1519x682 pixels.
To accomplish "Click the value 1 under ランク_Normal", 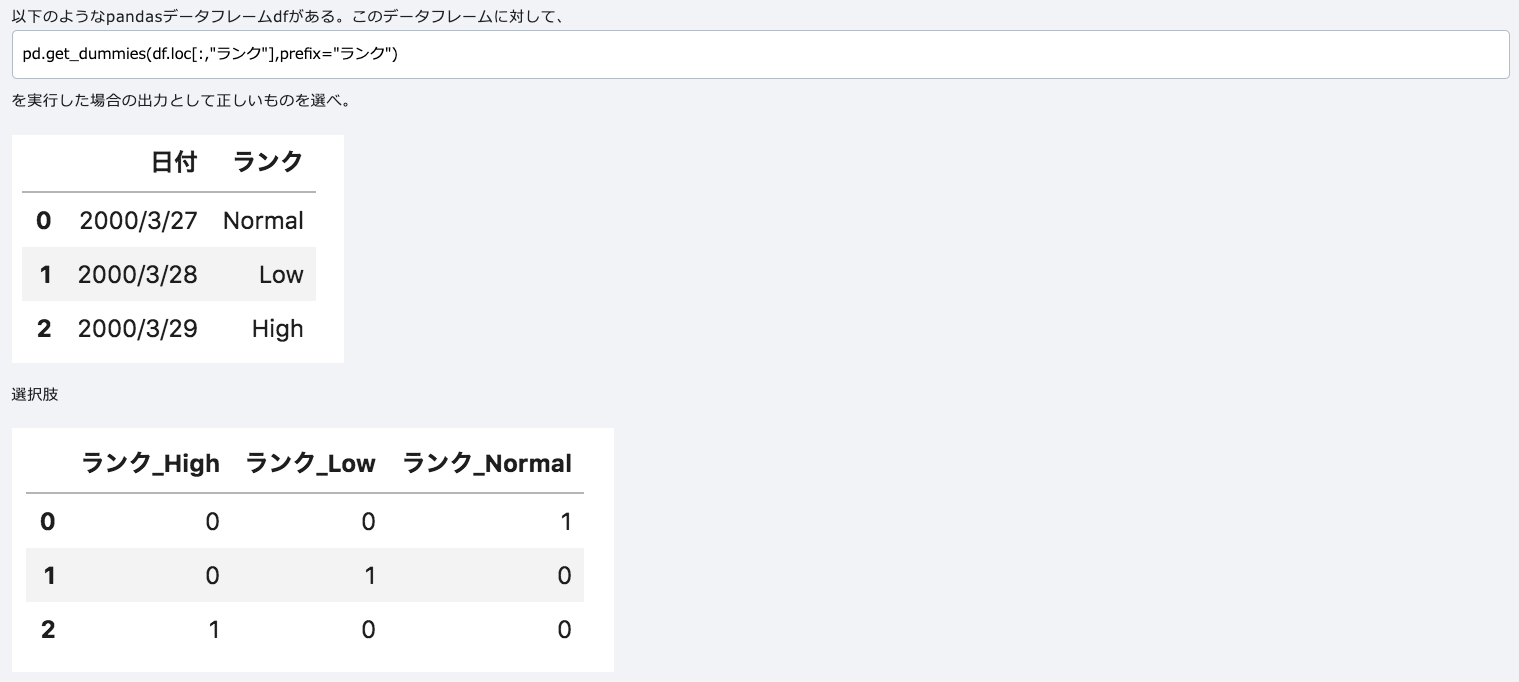I will pos(566,522).
